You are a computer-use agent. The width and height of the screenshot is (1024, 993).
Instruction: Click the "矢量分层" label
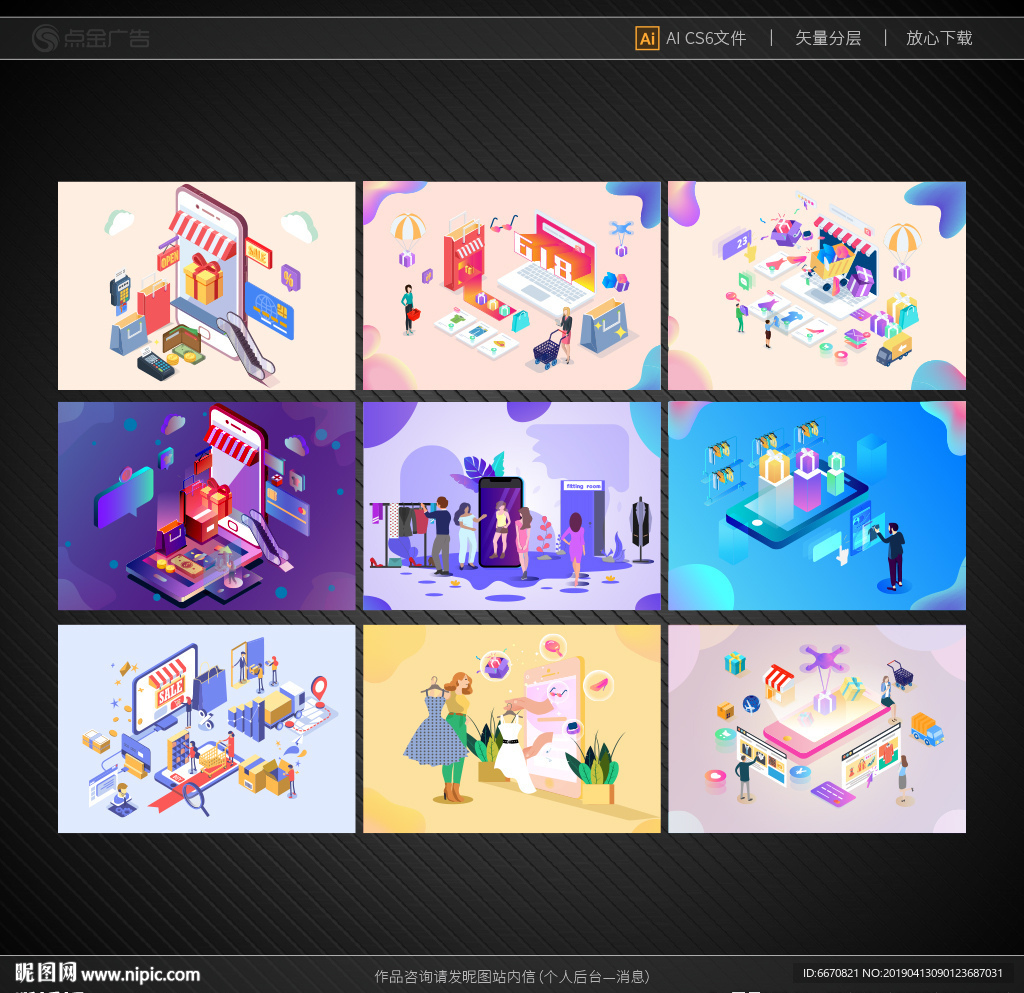pyautogui.click(x=827, y=39)
